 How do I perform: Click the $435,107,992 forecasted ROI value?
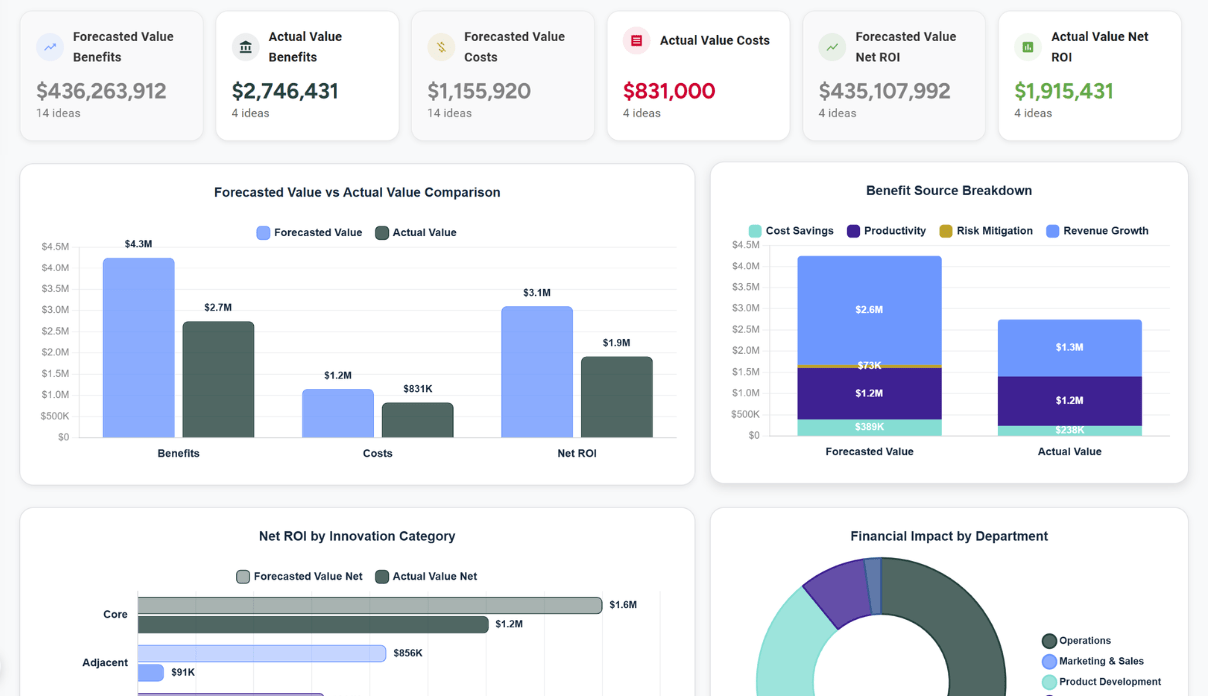[884, 91]
